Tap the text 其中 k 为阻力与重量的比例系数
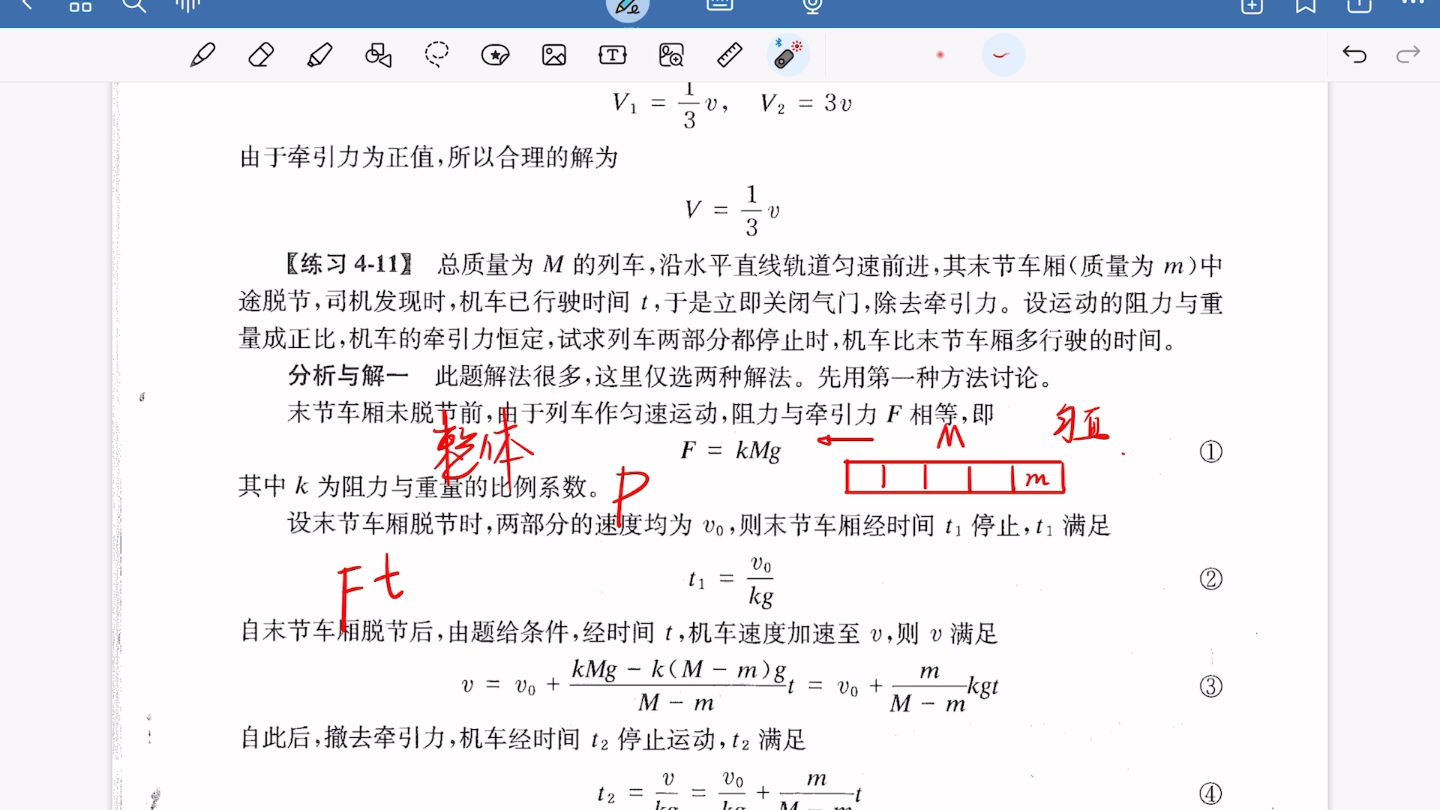 pos(420,487)
